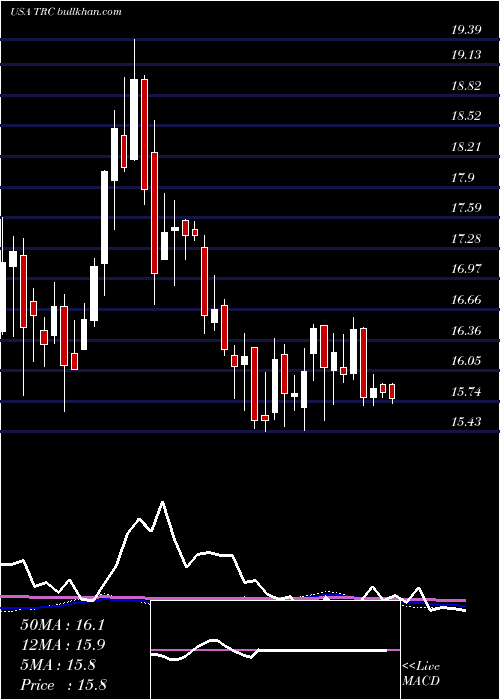Click the MACD inset panel
The image size is (500, 700).
[x=275, y=650]
